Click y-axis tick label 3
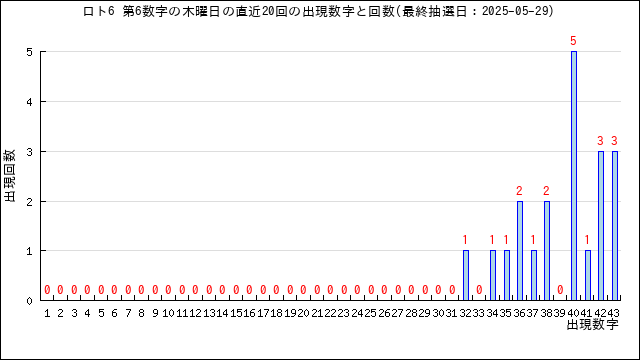Viewport: 640px width, 360px height. [x=29, y=152]
